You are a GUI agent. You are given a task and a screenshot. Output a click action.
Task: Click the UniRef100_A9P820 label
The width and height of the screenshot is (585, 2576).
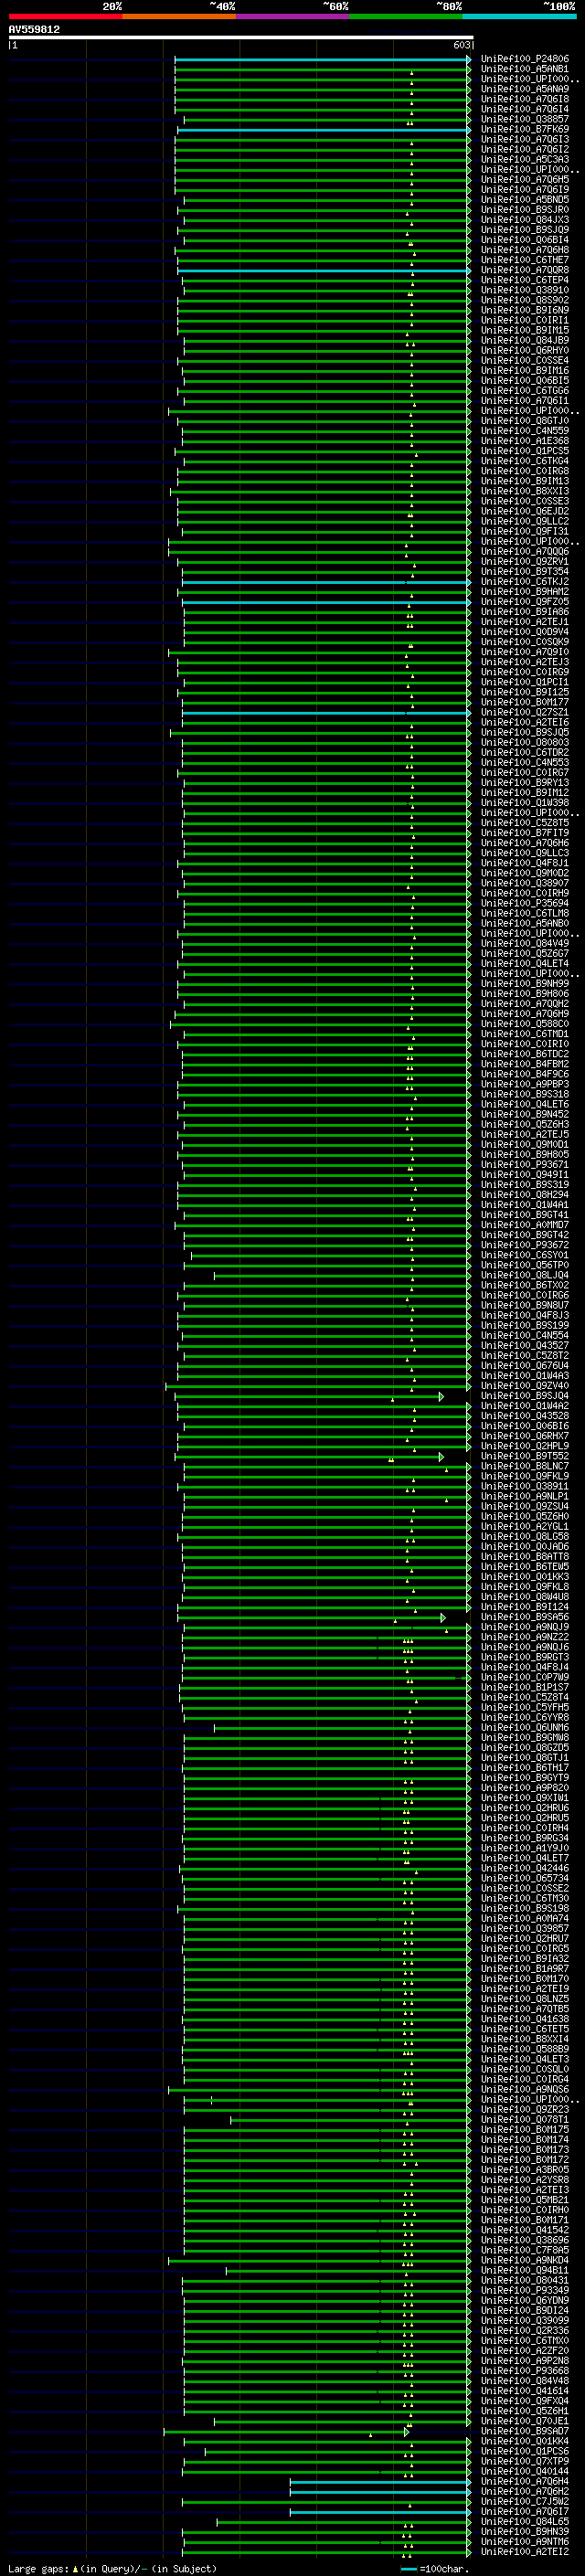(525, 1788)
